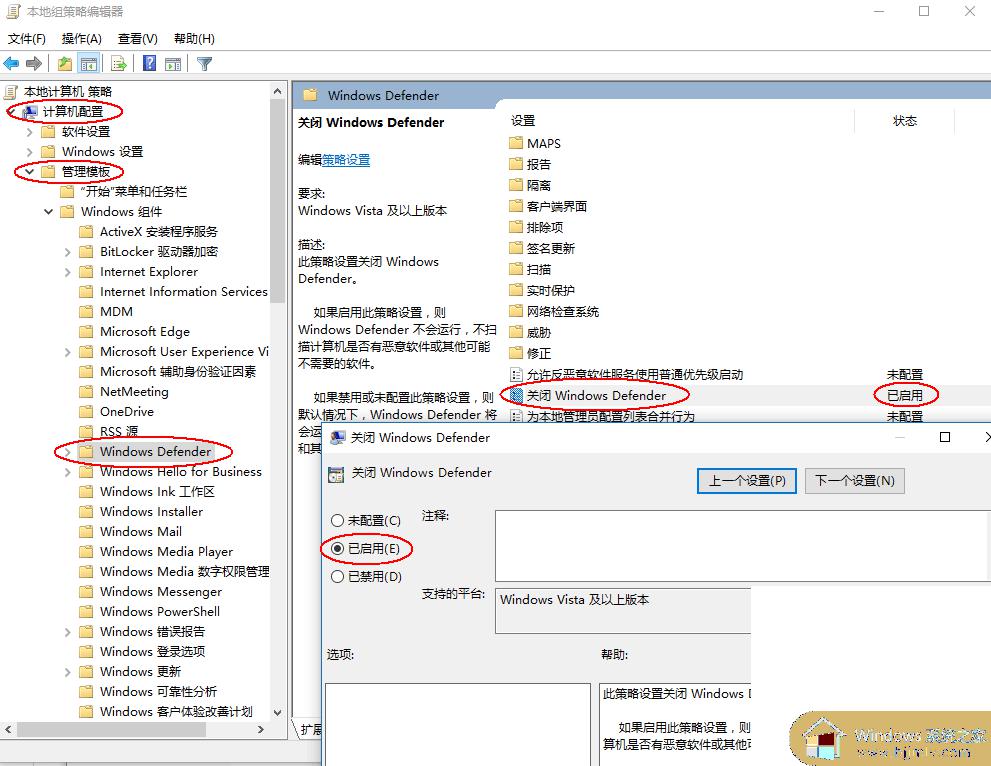Click the 已启用 status cell
The width and height of the screenshot is (991, 766).
pos(904,396)
